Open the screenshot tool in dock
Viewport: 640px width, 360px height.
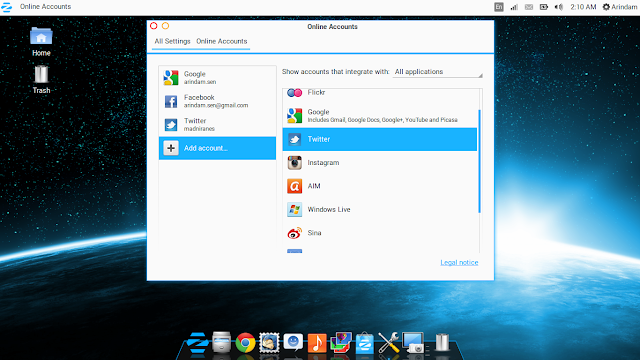tap(413, 342)
